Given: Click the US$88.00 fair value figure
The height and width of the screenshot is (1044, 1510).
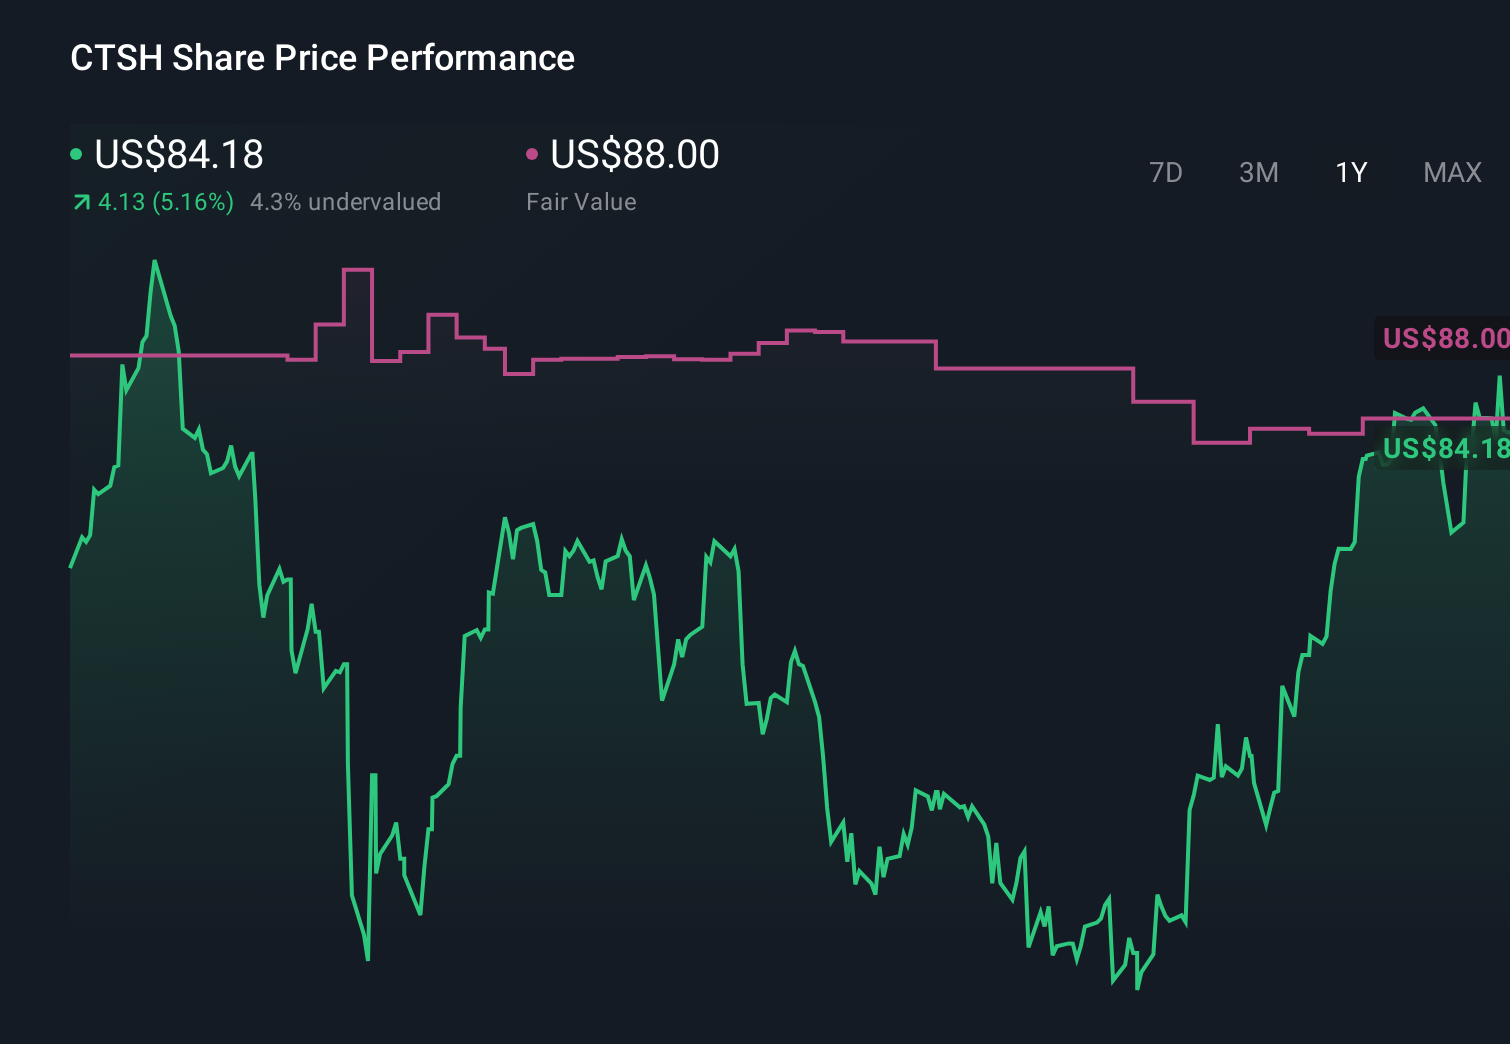Looking at the screenshot, I should 635,154.
